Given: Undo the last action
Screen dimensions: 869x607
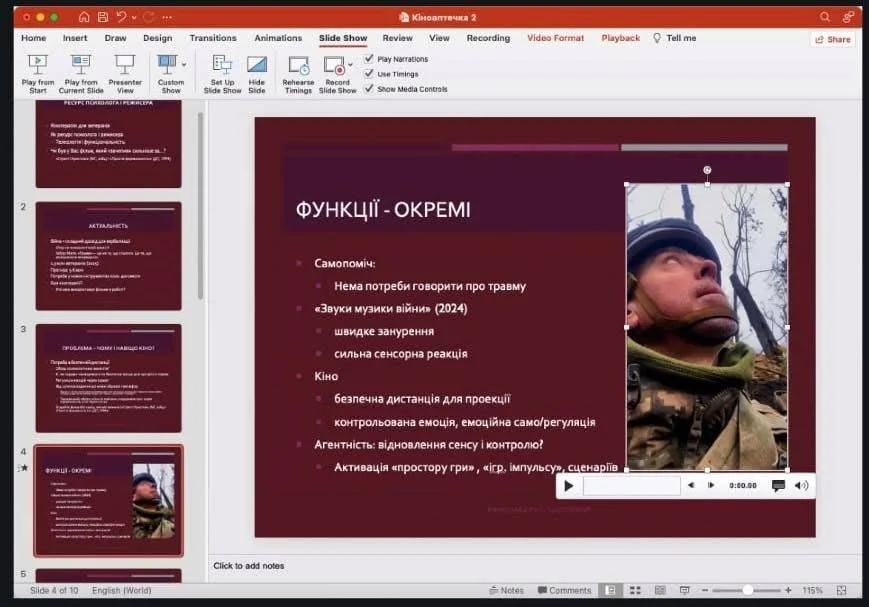Looking at the screenshot, I should 122,17.
